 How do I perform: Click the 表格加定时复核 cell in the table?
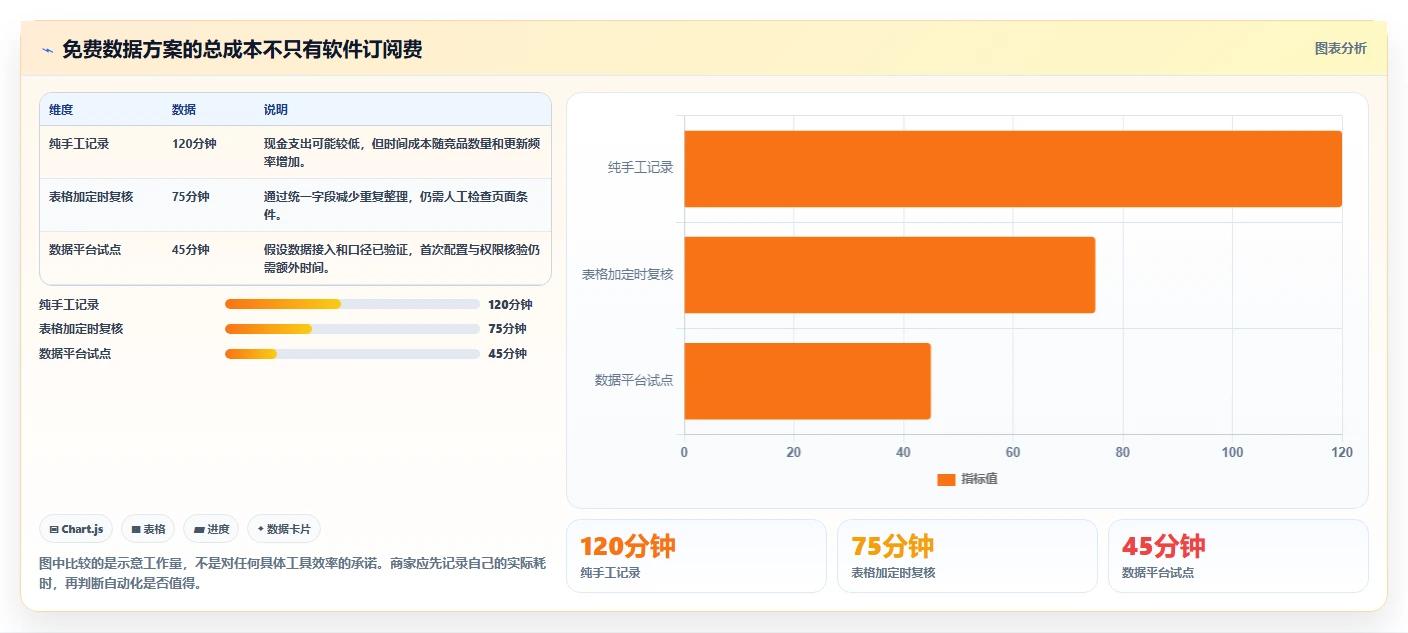click(x=91, y=197)
